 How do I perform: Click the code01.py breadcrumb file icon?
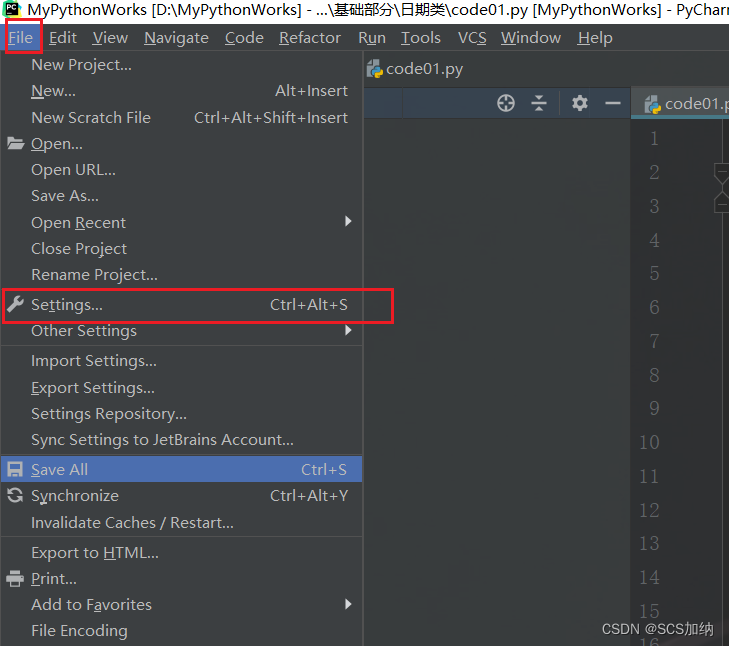375,69
